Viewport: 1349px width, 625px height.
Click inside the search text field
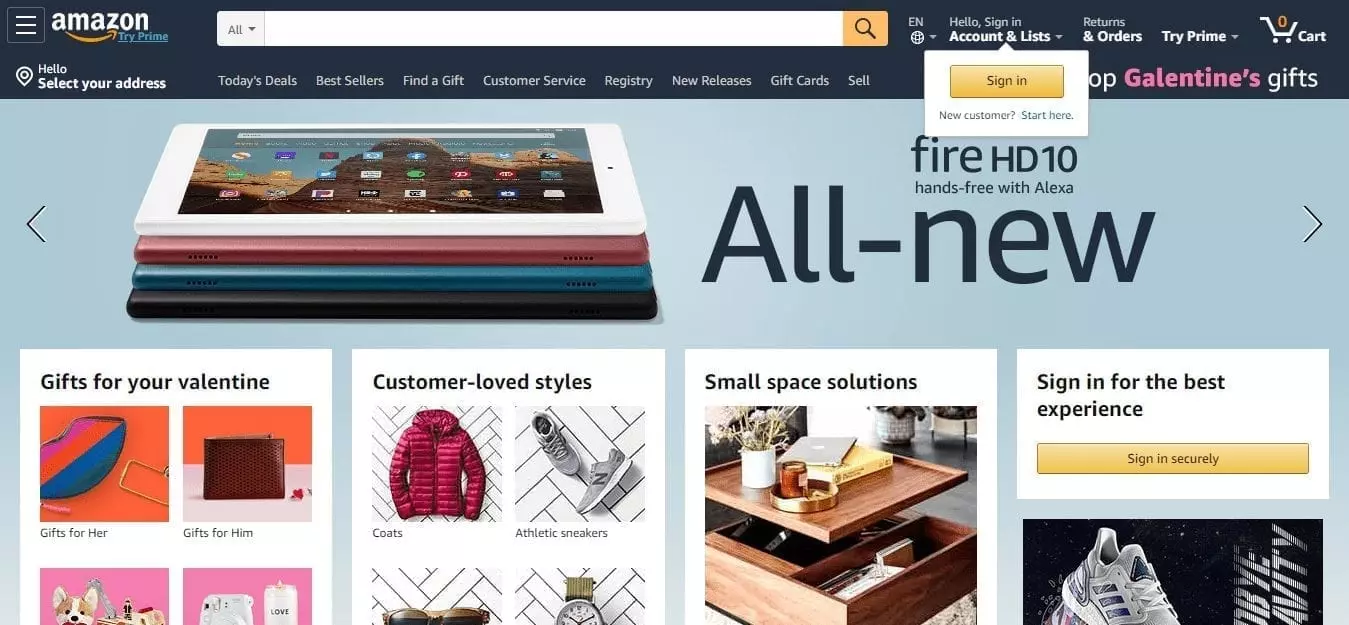click(554, 29)
